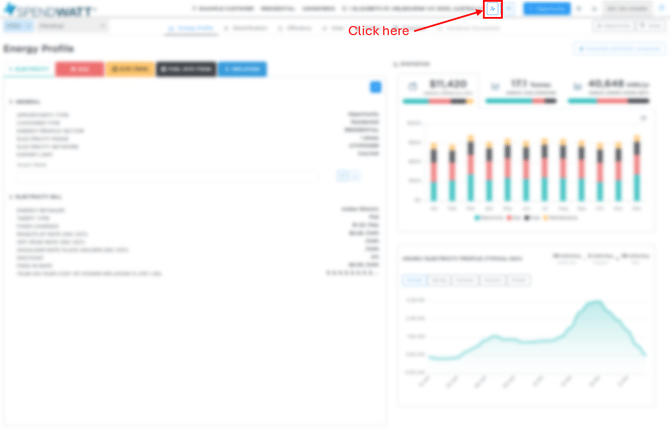Select the yellow energy type tab
Screen dimensions: 670x436
click(130, 69)
